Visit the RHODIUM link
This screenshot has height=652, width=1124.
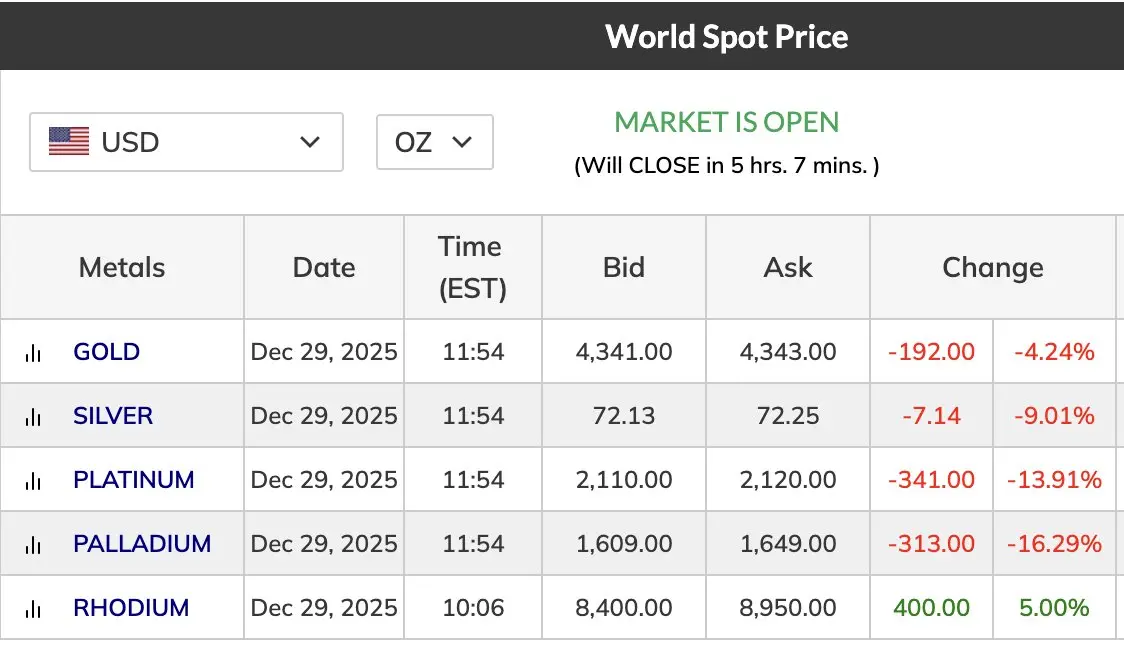tap(131, 608)
